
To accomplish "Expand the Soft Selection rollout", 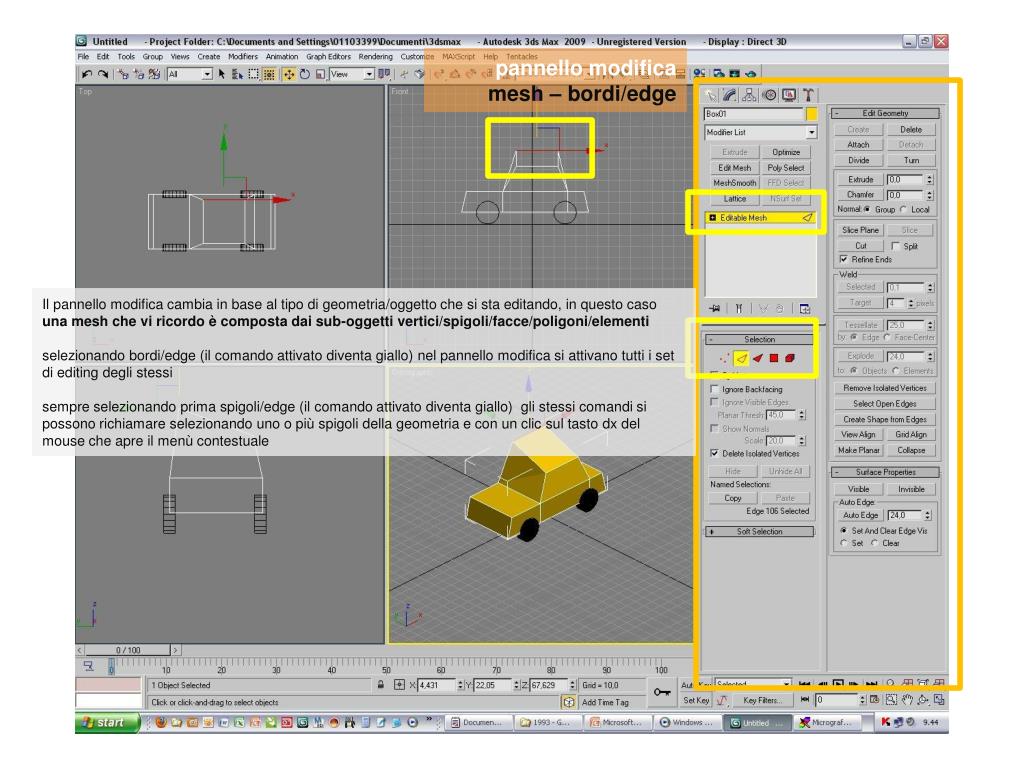I will pyautogui.click(x=760, y=532).
